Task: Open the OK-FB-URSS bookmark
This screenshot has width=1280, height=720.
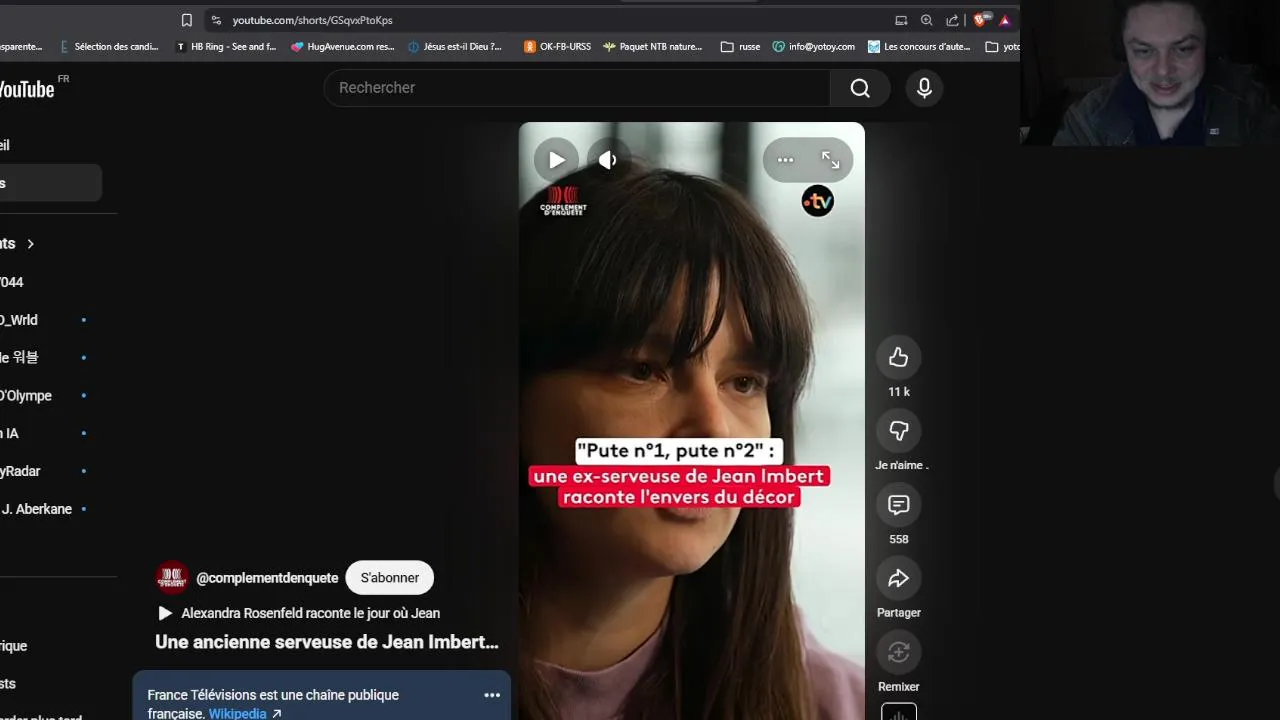Action: [x=557, y=46]
